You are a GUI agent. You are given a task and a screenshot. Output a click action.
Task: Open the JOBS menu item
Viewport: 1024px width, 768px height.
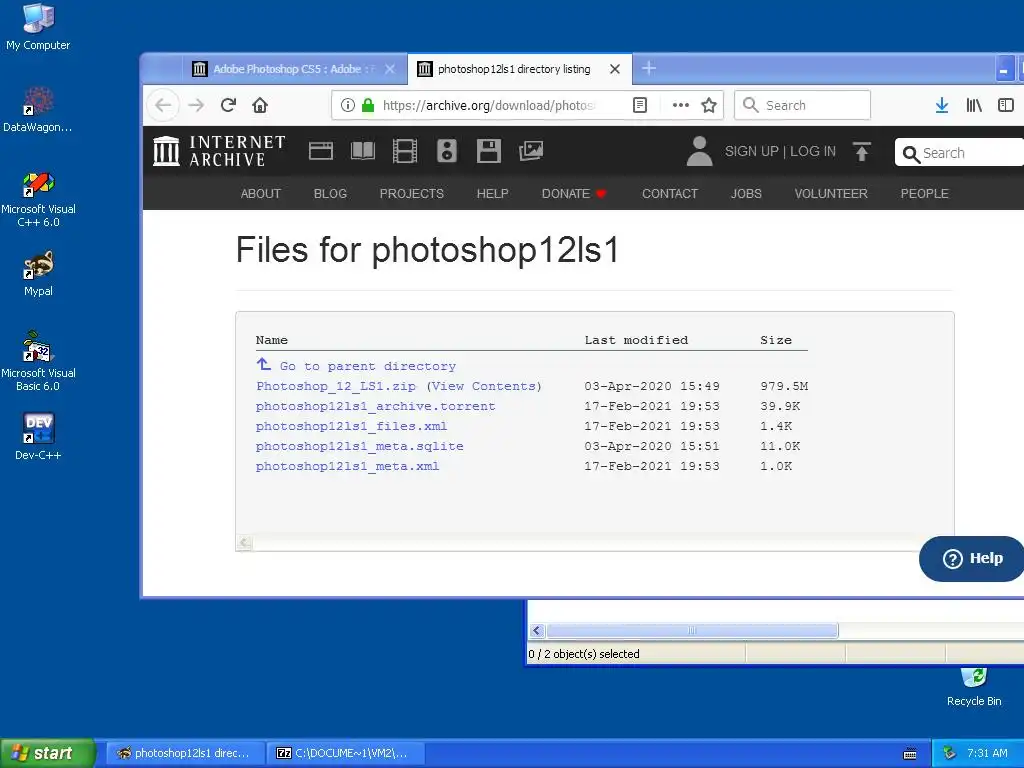746,194
